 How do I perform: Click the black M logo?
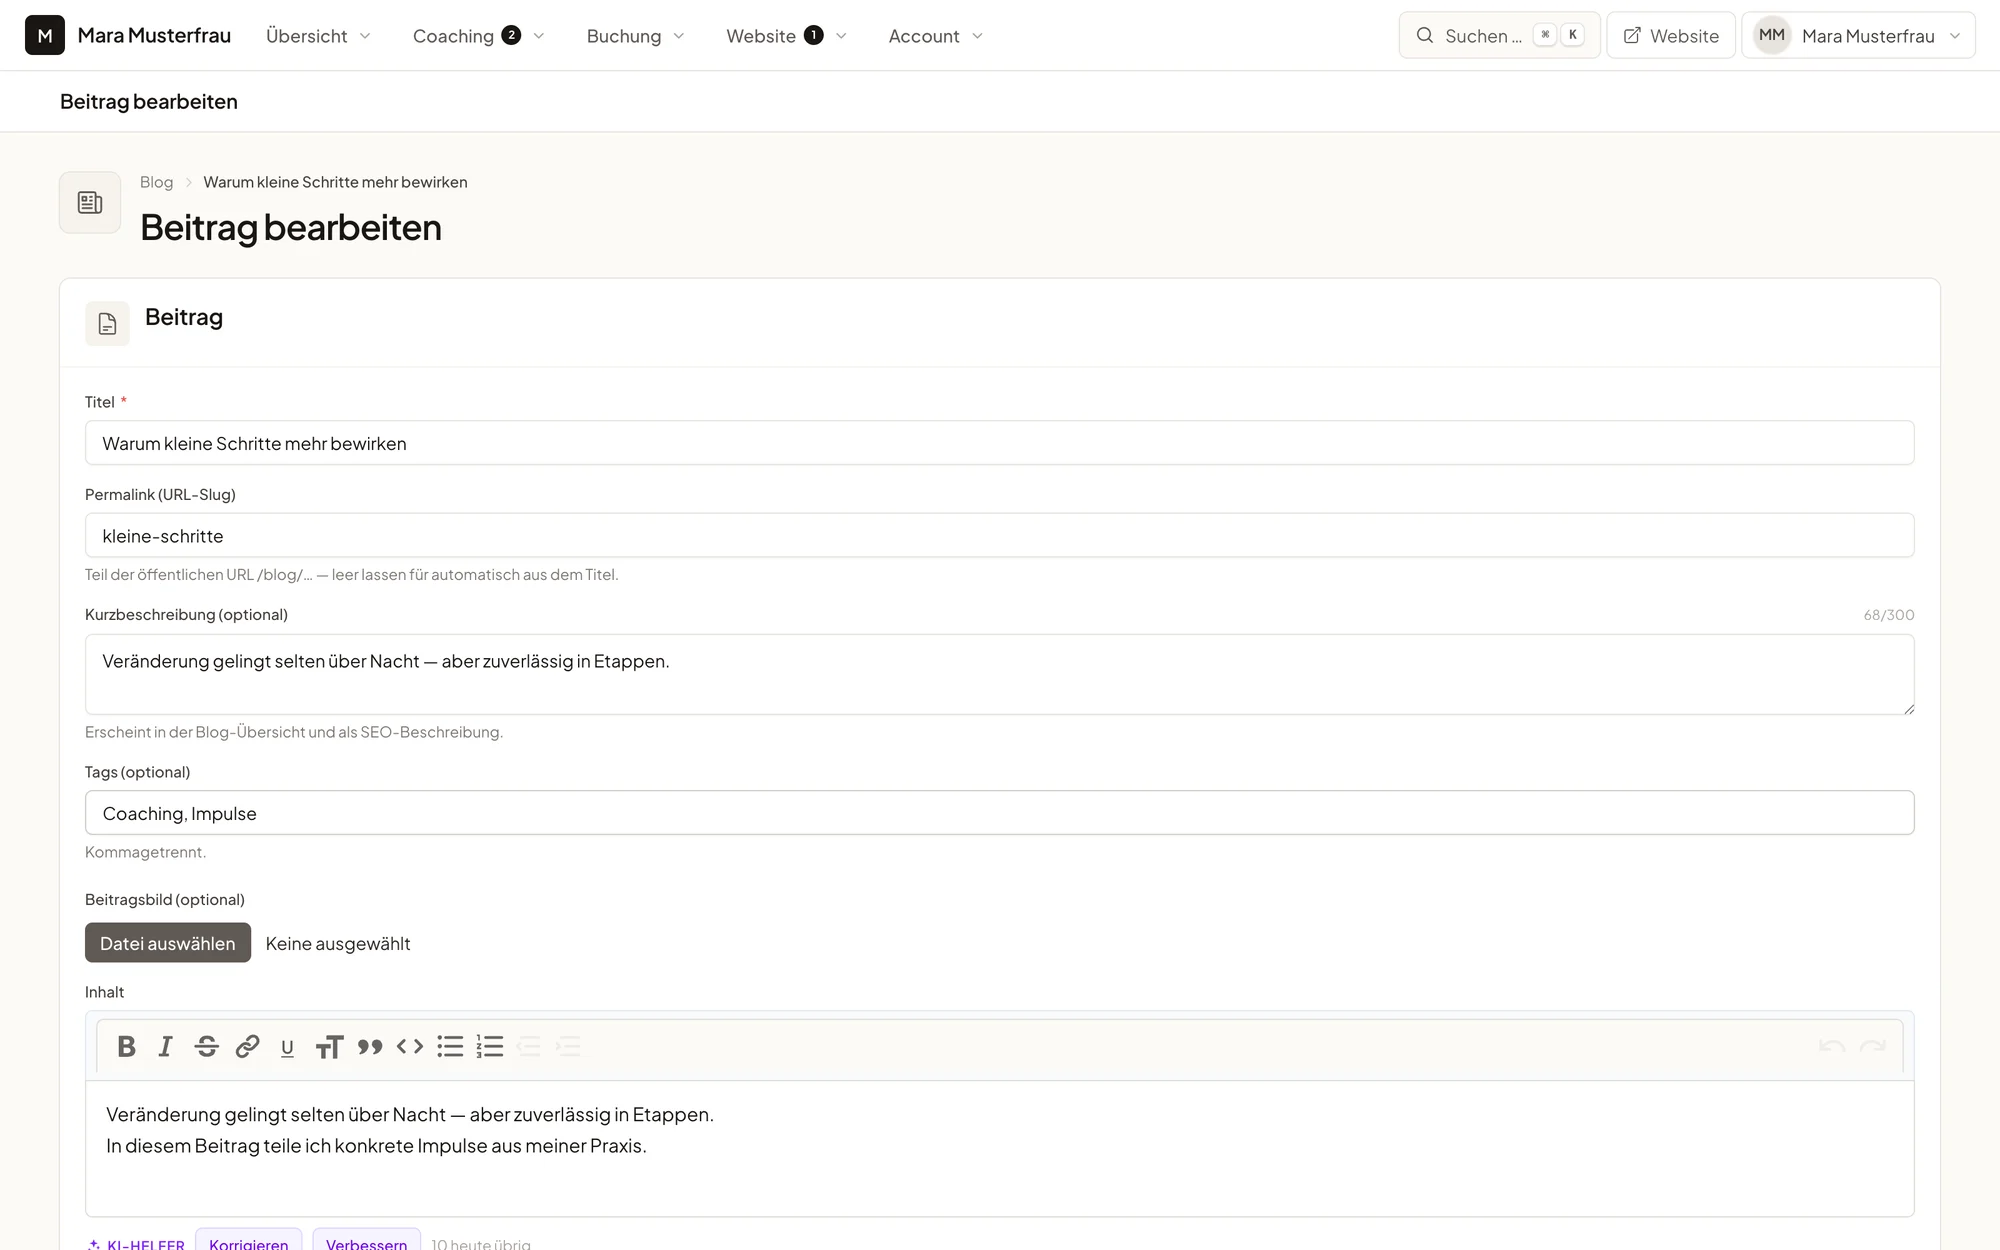click(x=45, y=35)
